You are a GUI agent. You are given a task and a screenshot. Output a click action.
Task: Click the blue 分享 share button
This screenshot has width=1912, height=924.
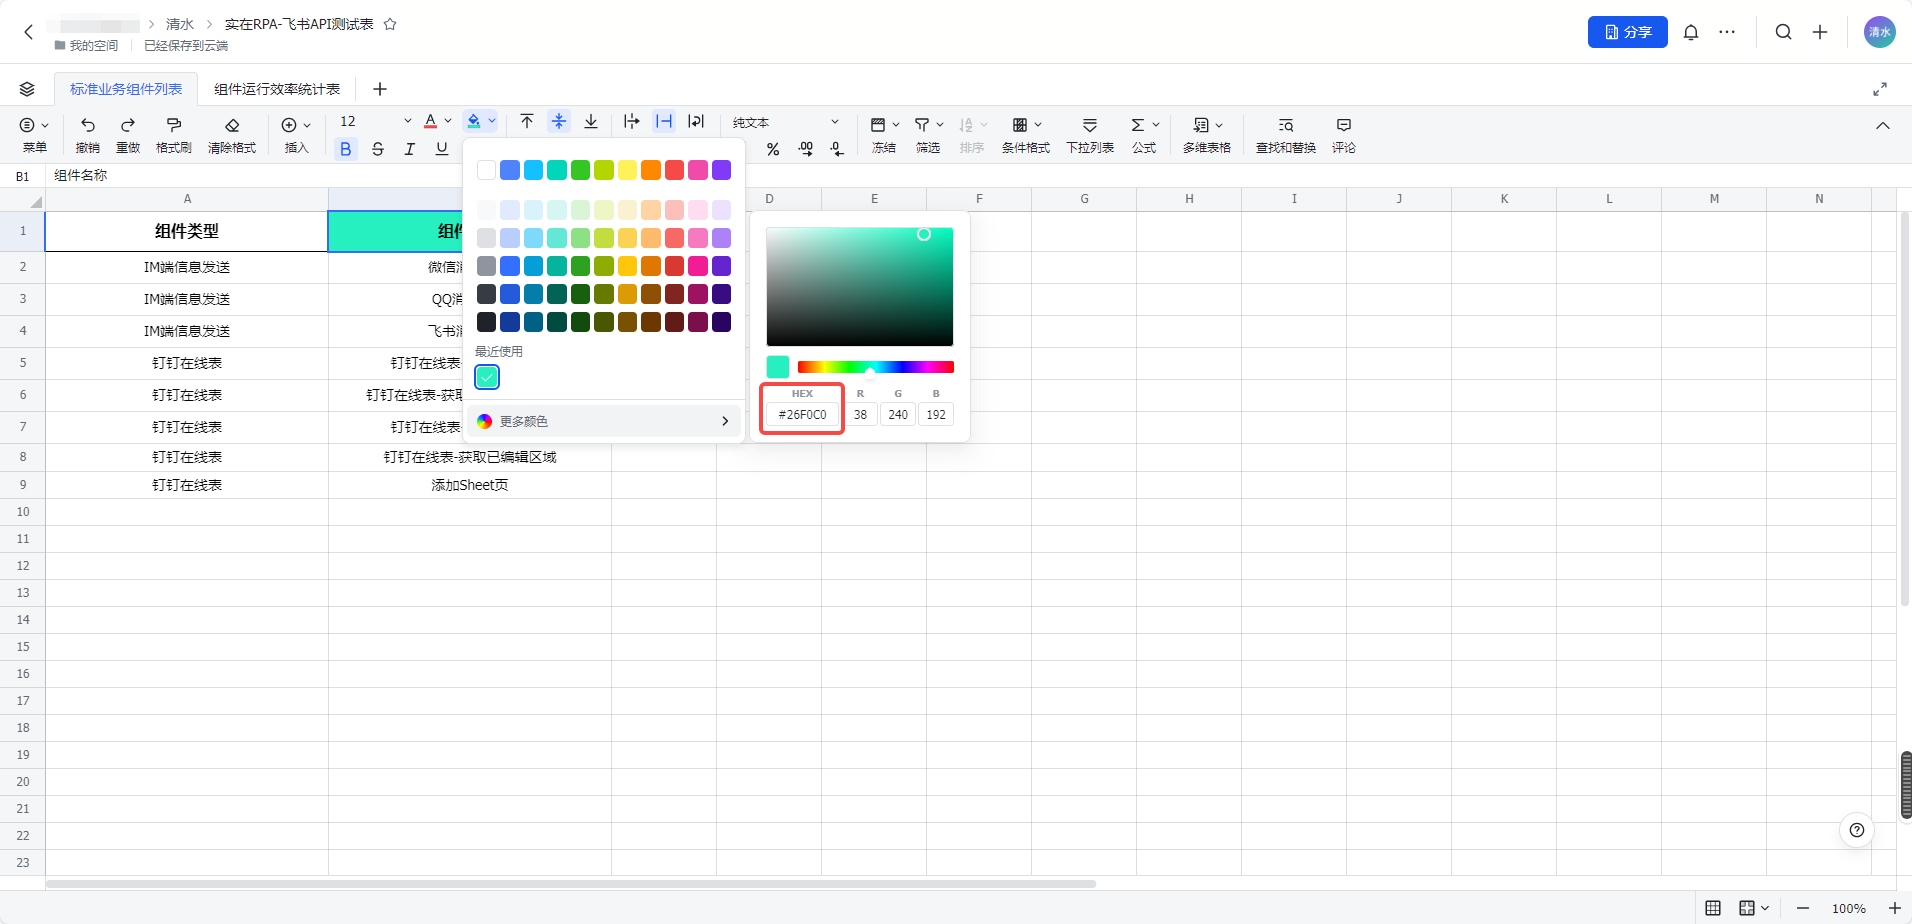(1627, 32)
